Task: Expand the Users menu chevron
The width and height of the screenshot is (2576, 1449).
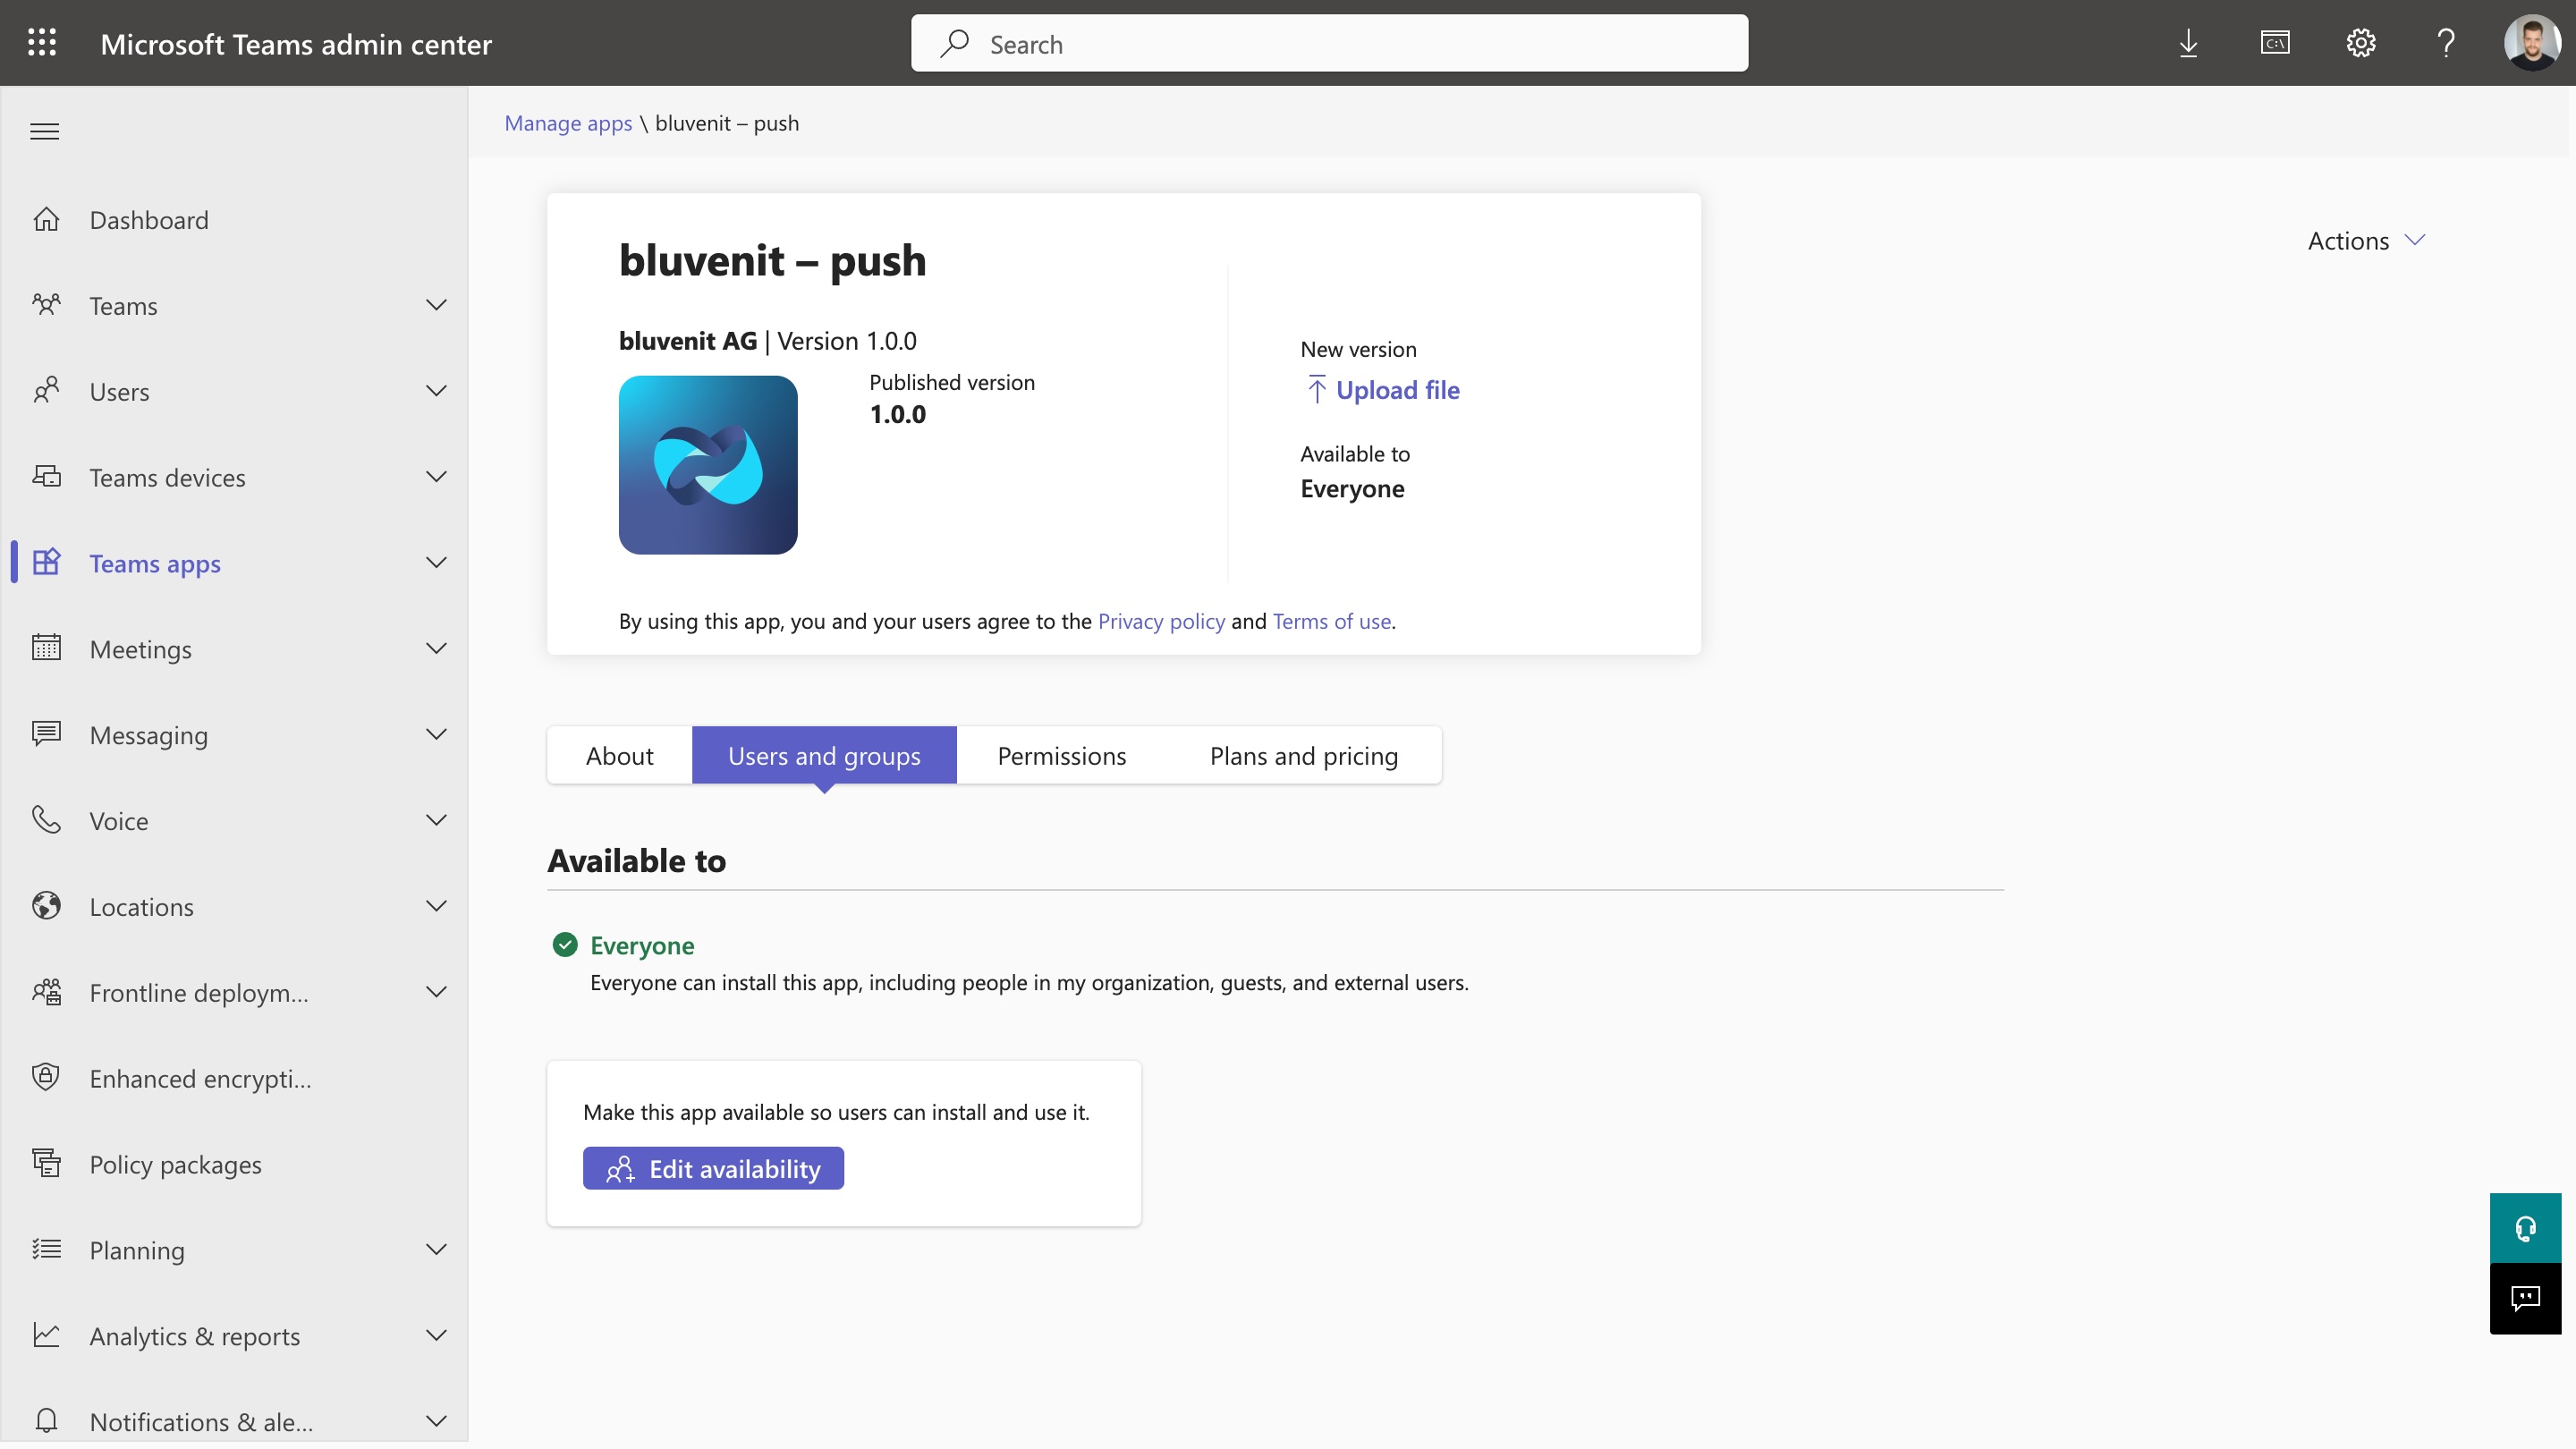Action: 436,391
